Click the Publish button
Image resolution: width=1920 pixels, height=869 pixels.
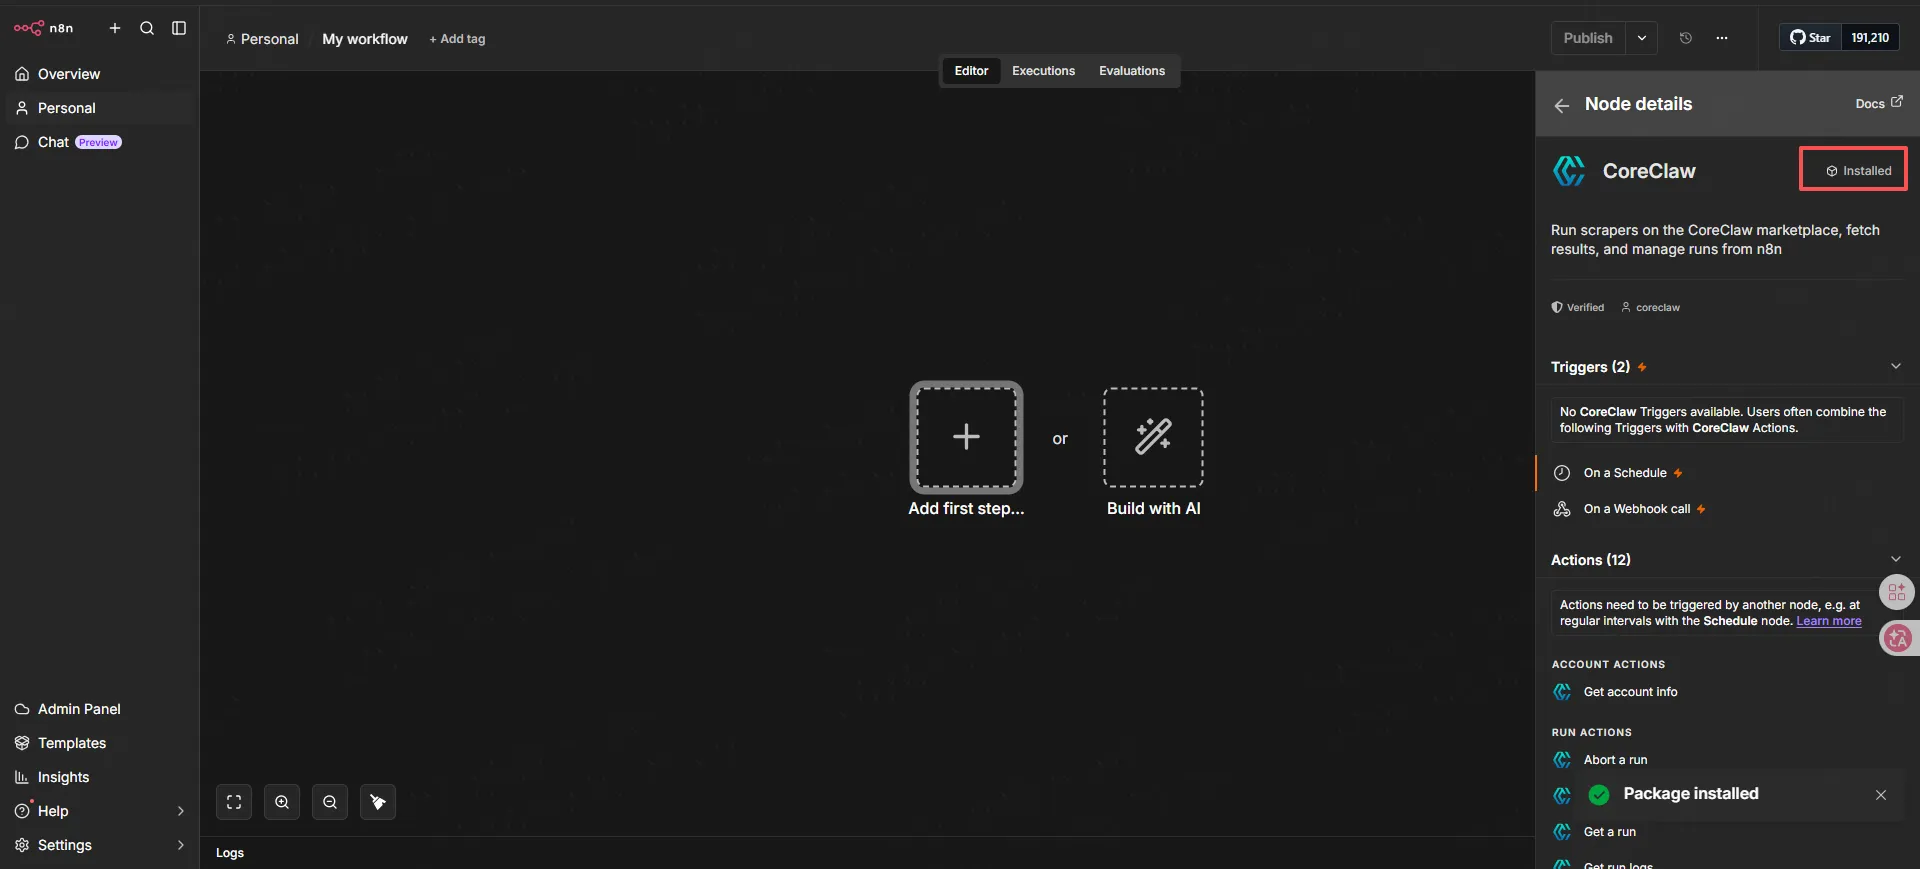(x=1588, y=38)
